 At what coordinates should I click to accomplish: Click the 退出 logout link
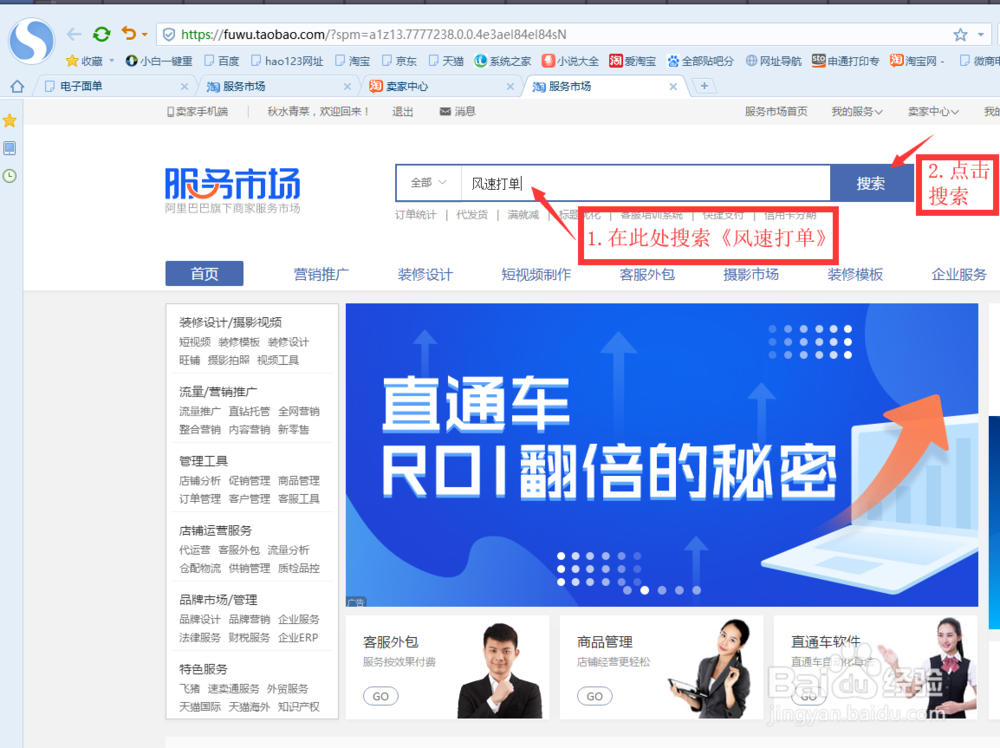(x=401, y=111)
